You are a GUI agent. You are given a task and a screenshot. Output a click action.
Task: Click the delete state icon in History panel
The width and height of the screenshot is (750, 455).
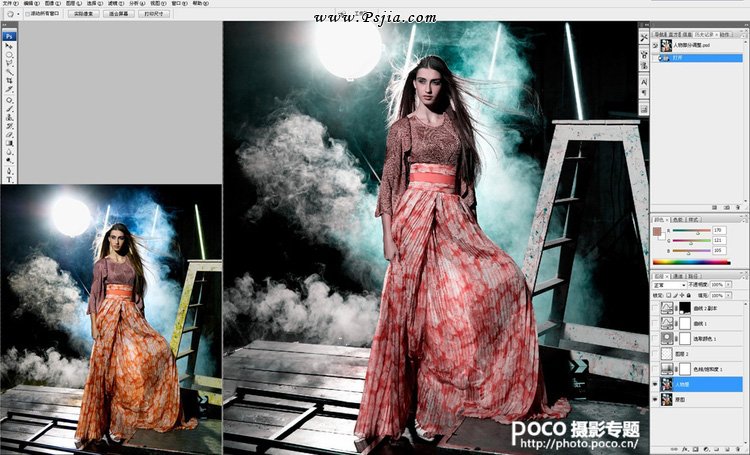coord(740,205)
